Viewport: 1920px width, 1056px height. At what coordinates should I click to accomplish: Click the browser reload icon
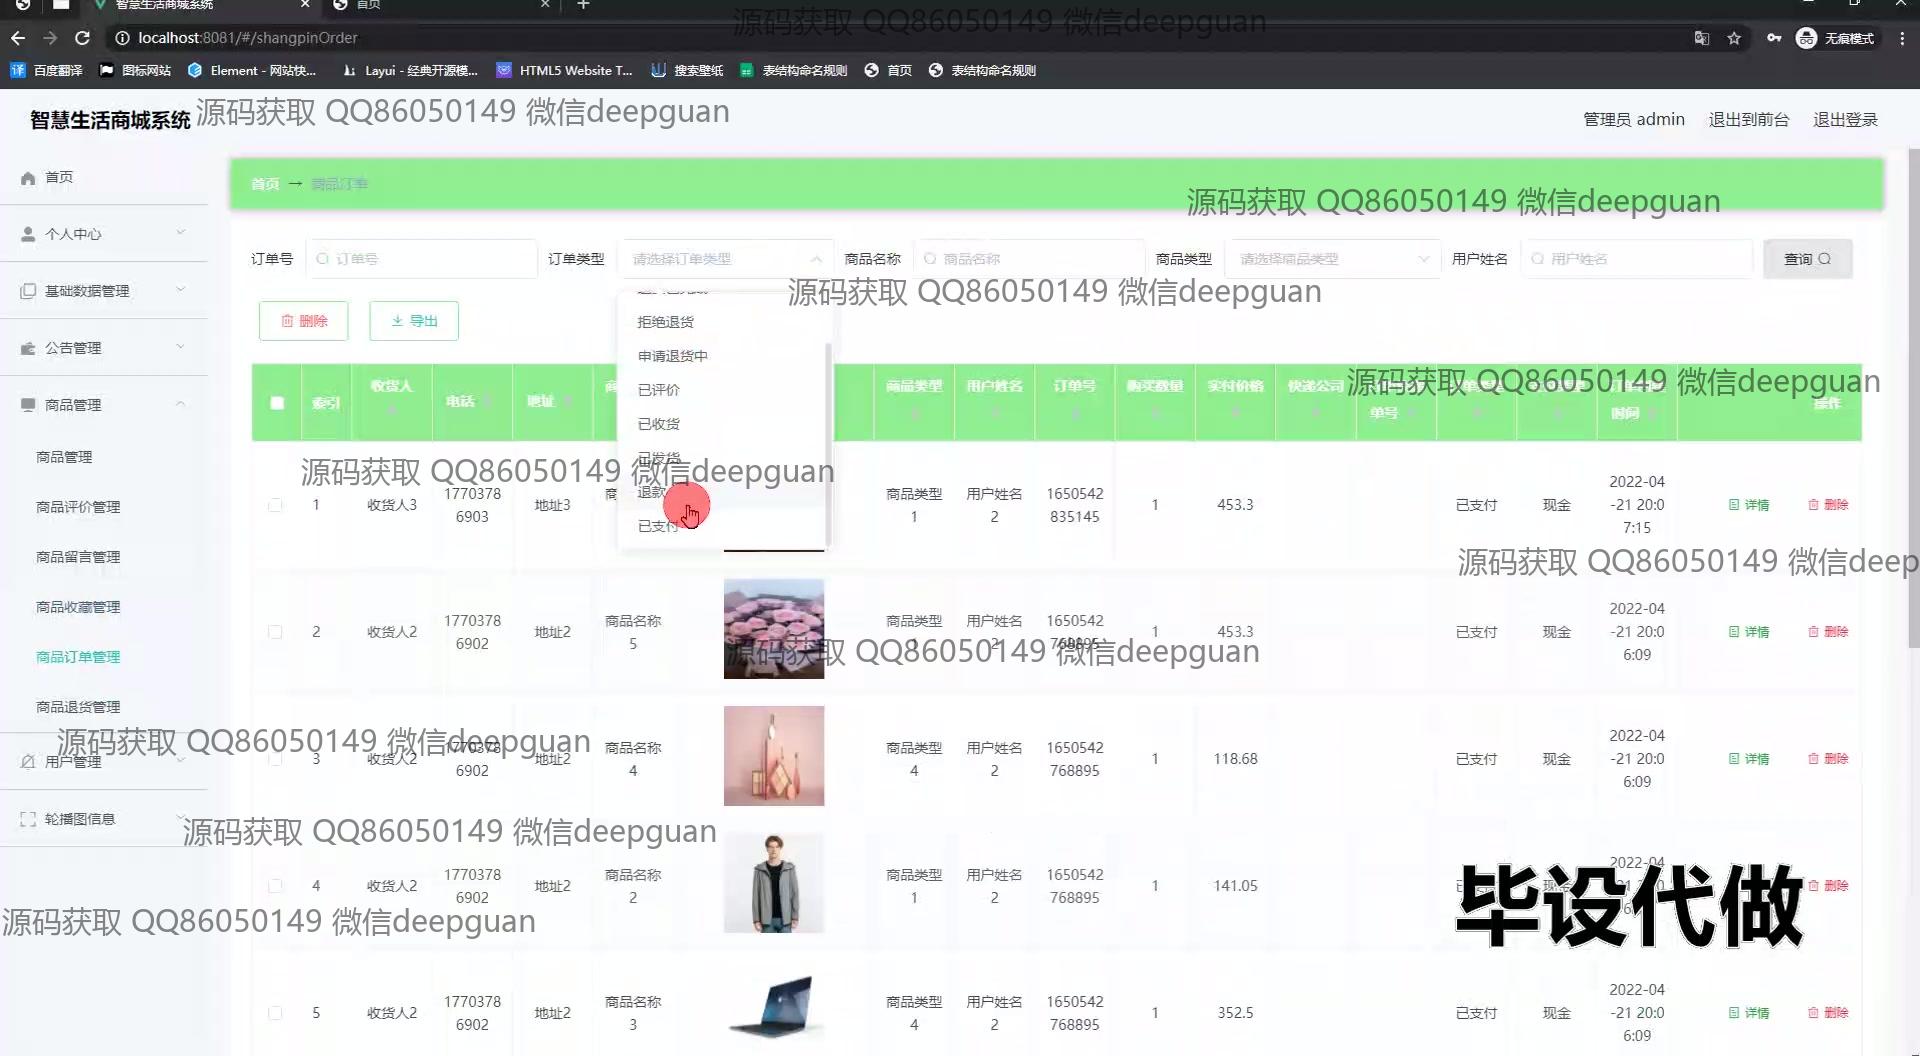[x=83, y=38]
